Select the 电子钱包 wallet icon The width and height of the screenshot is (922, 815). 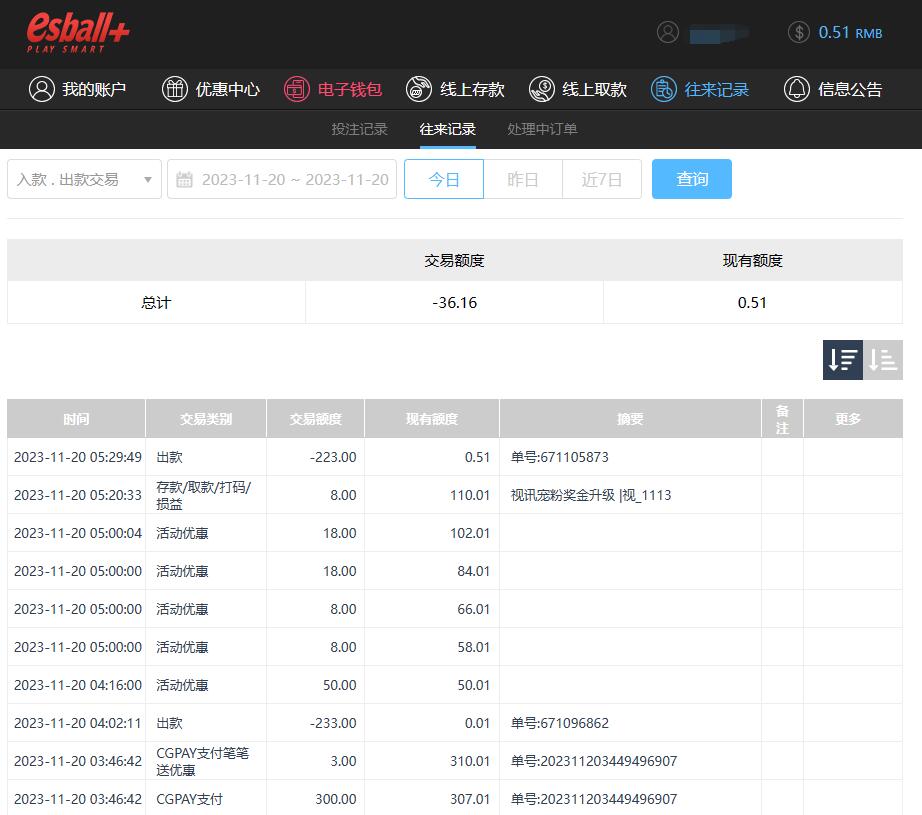click(x=296, y=89)
